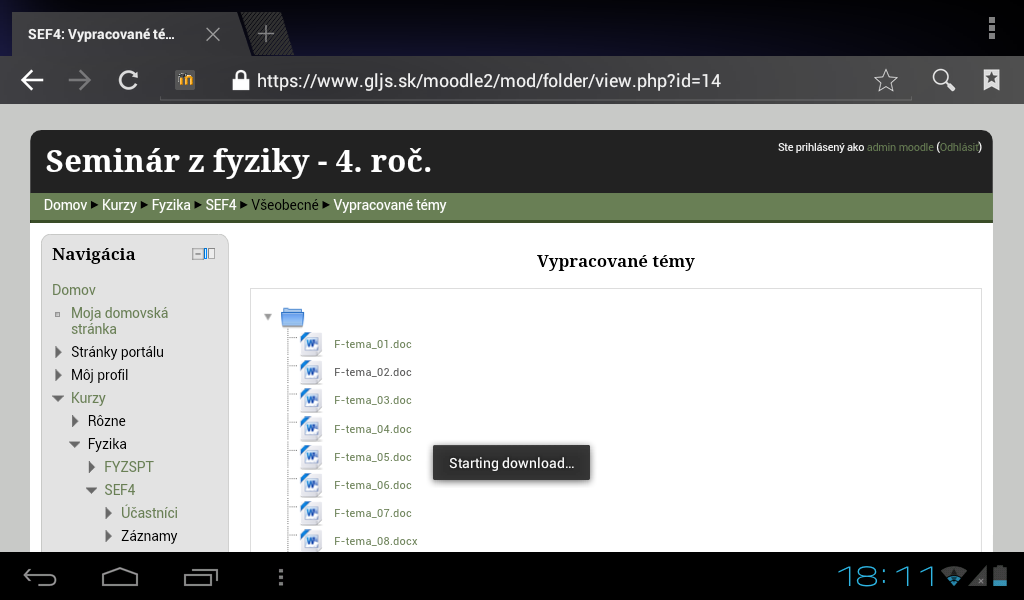Expand Záznamy tree node

108,536
